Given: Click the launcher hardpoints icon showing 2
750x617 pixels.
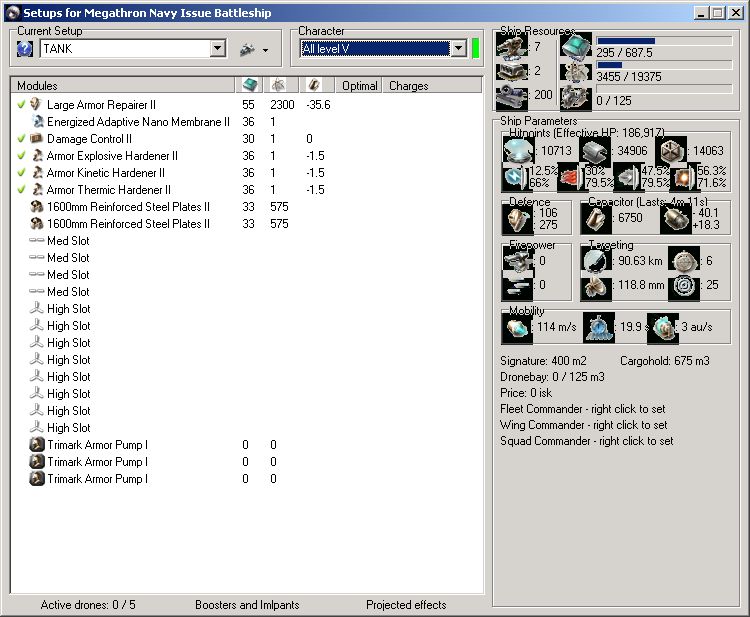Looking at the screenshot, I should pos(512,71).
